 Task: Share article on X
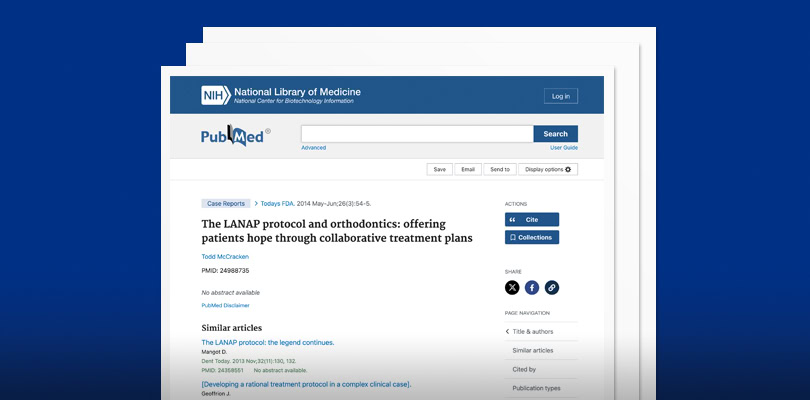[512, 288]
